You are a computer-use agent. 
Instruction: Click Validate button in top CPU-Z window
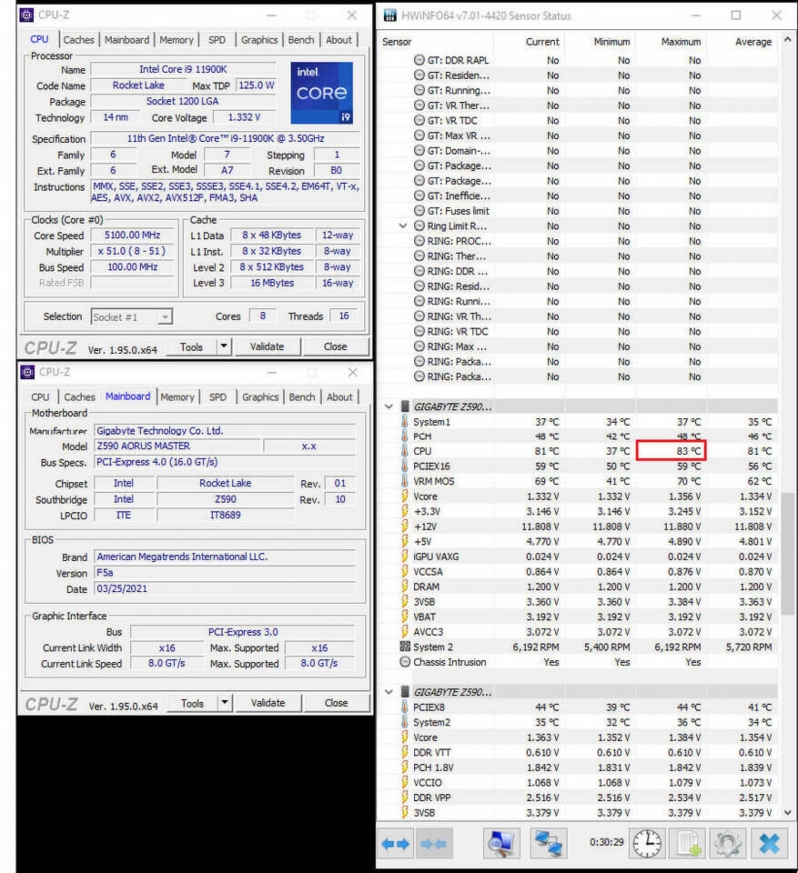[267, 347]
